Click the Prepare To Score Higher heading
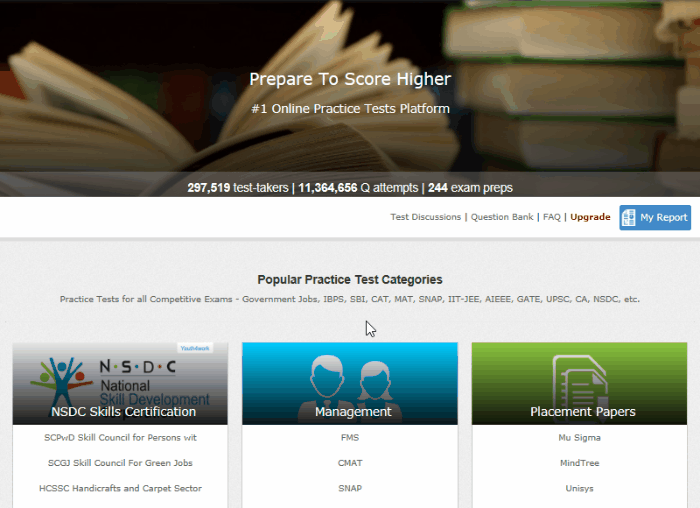This screenshot has width=700, height=508. 350,79
